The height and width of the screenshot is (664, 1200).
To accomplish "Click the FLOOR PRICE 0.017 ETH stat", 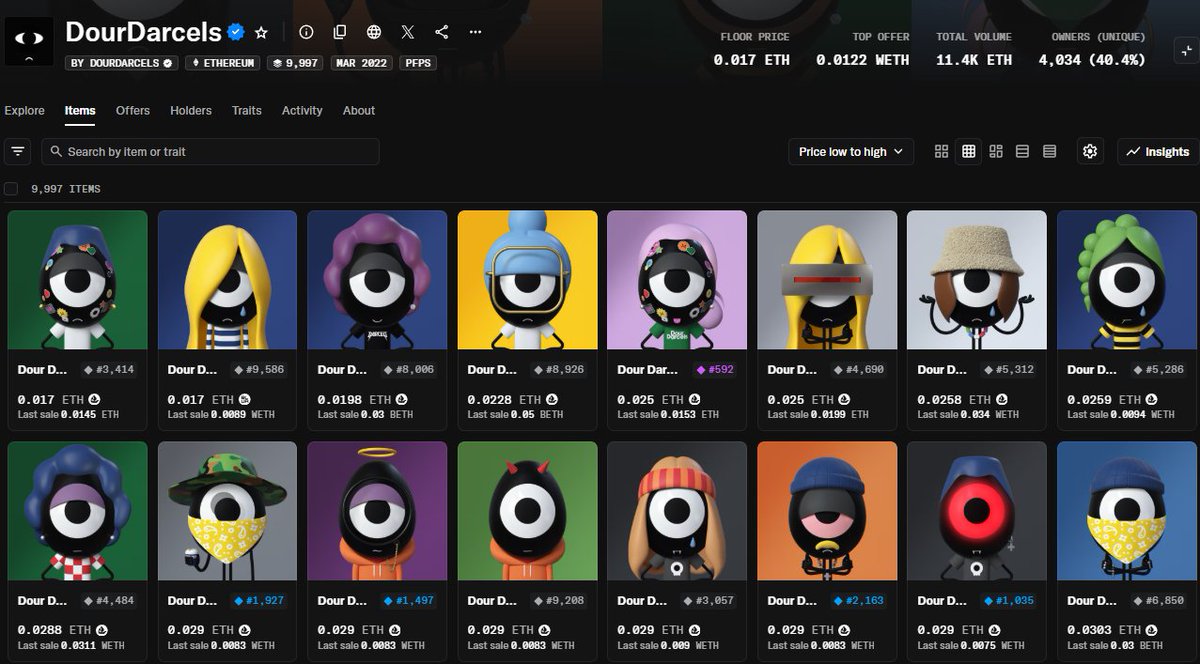I will coord(754,49).
